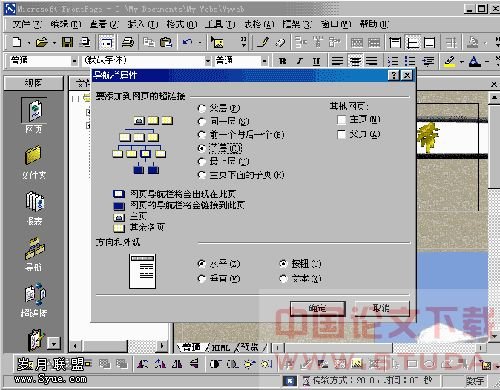Select the 顶层 top level radio button
Viewport: 500px width, 390px height.
pos(201,162)
